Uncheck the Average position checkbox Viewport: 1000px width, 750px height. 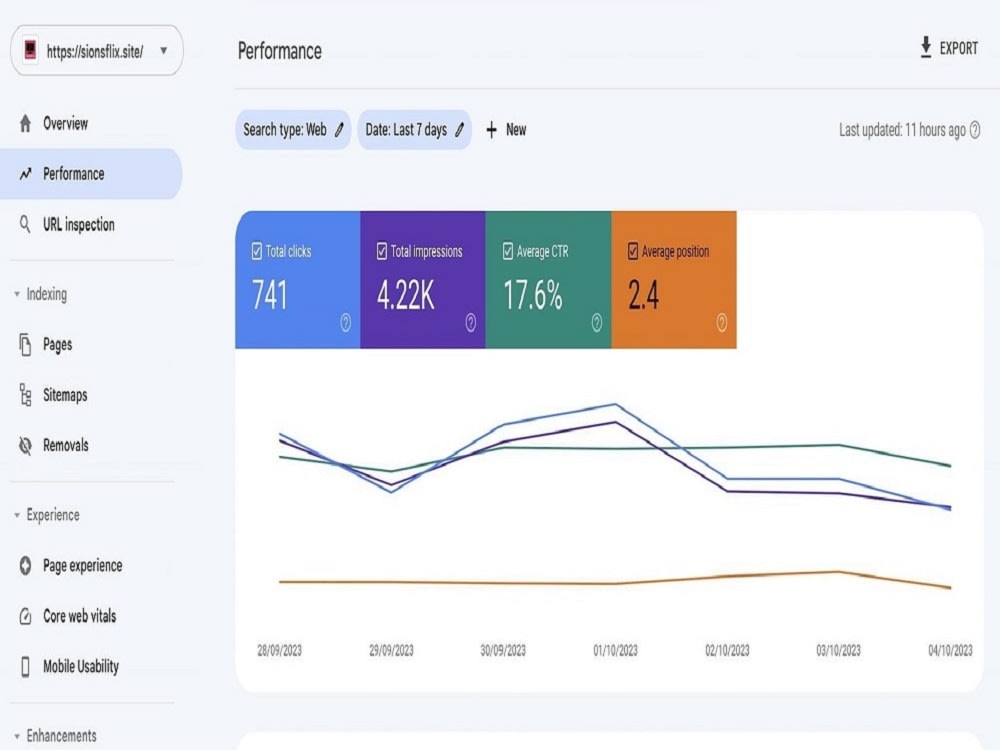633,251
